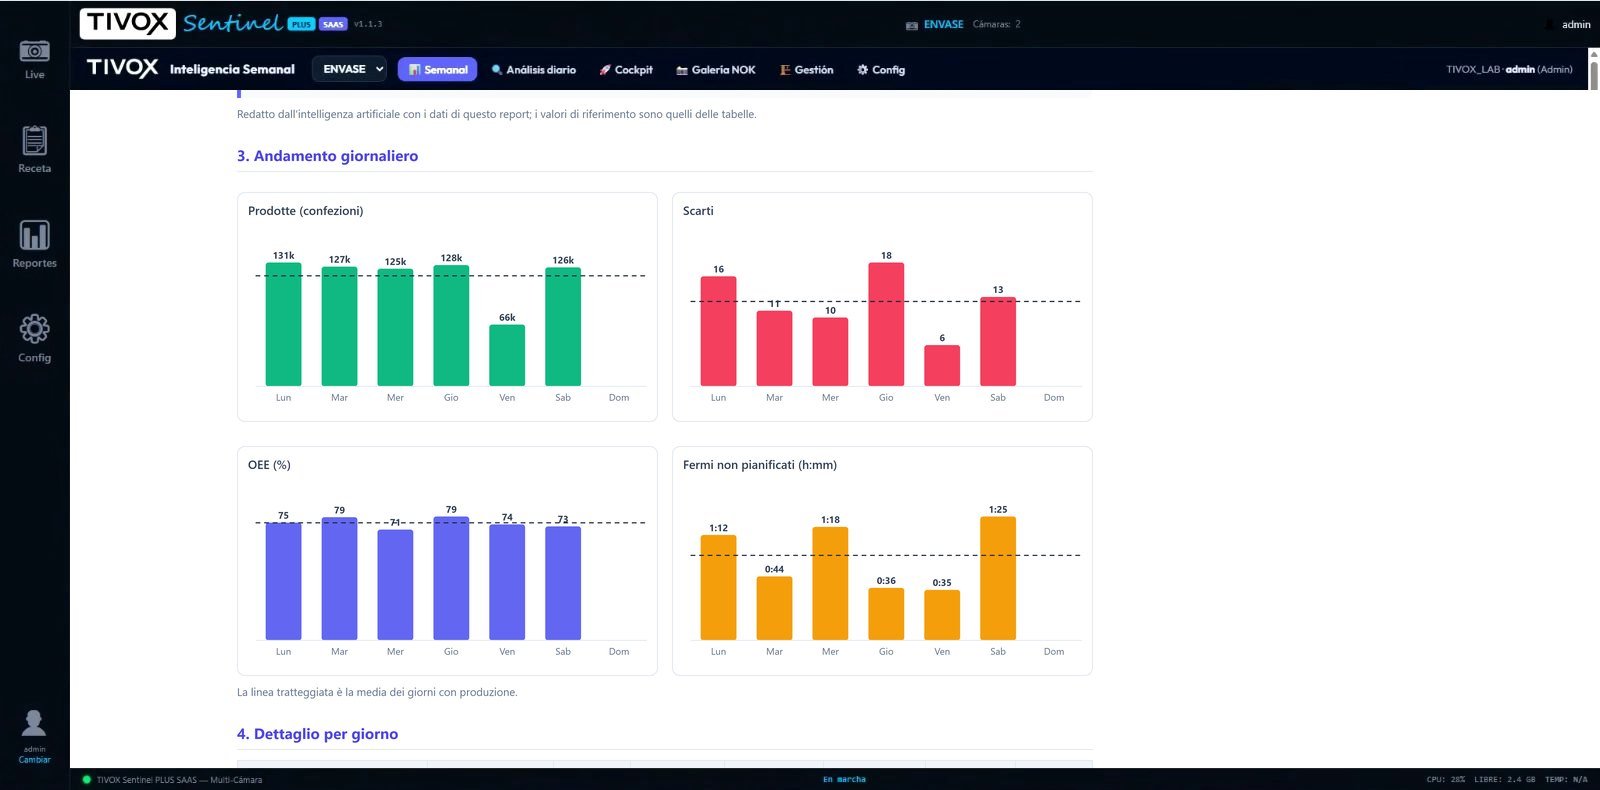Click the "Prodotte (confezioni)" chart title
The width and height of the screenshot is (1600, 790).
point(306,211)
